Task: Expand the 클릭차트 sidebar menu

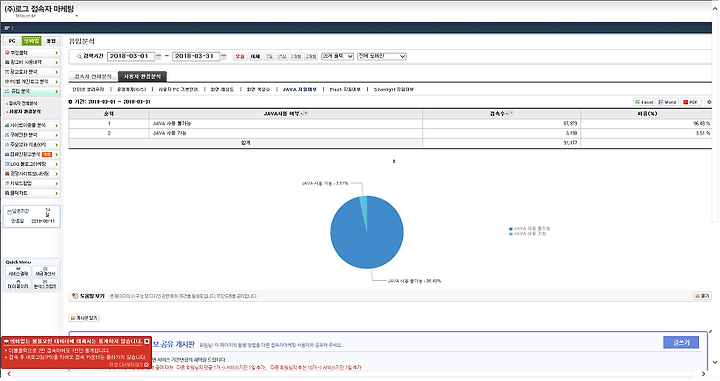Action: [31, 193]
